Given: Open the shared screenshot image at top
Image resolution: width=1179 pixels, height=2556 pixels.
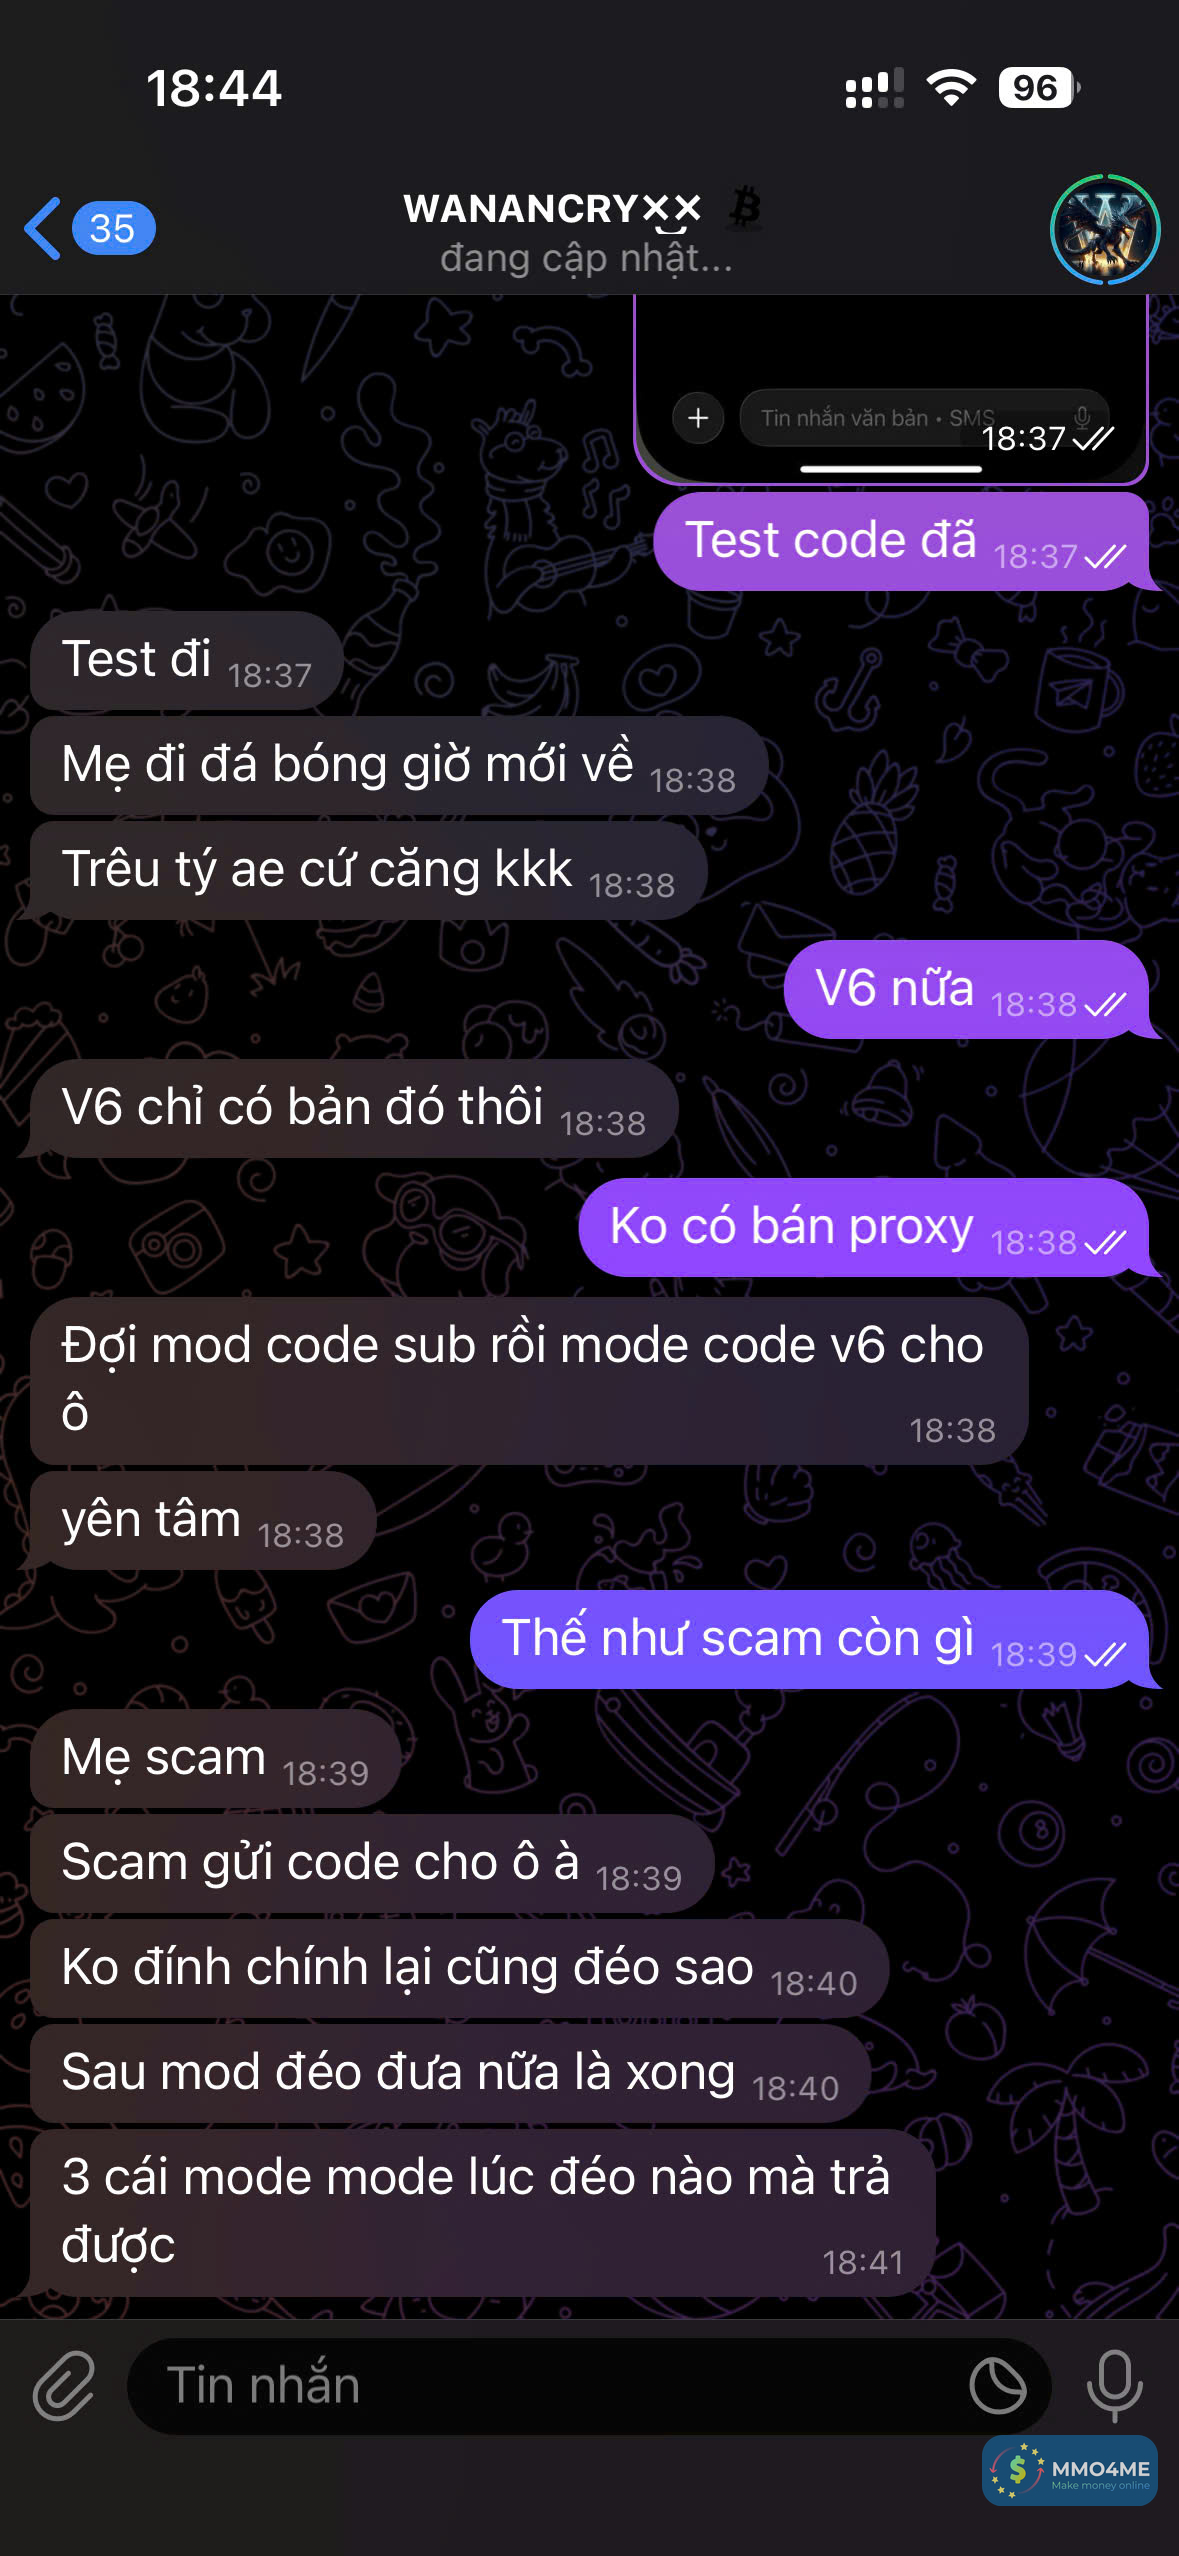Looking at the screenshot, I should (x=890, y=390).
